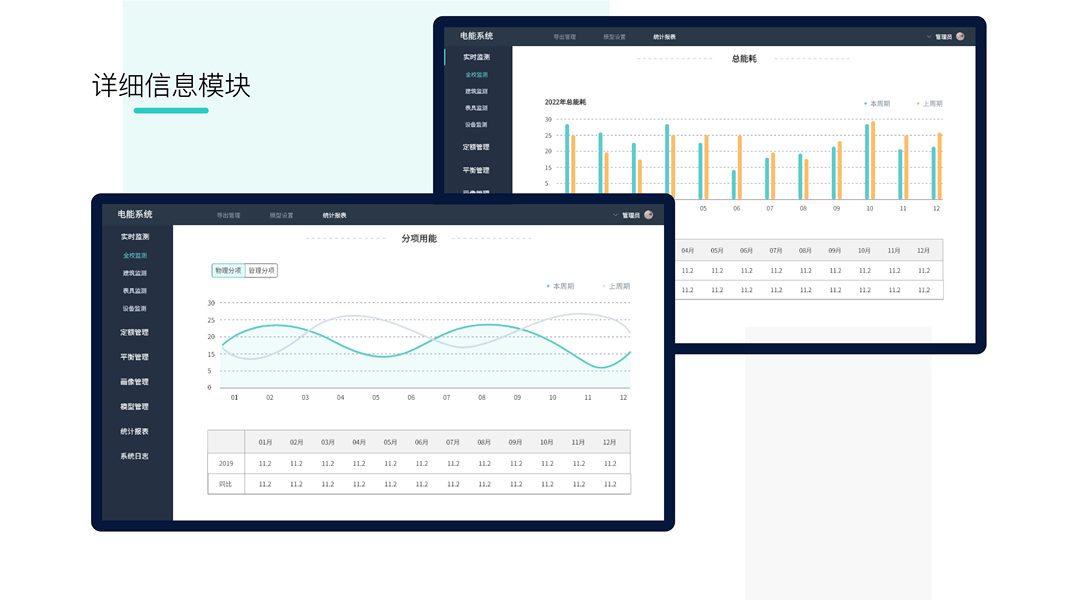
Task: Open 定额管理 in 总能耗 window sidebar
Action: point(476,147)
